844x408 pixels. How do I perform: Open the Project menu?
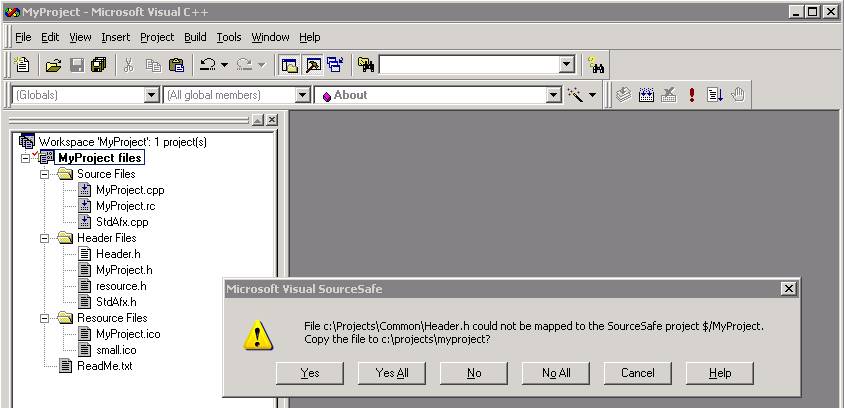click(156, 37)
